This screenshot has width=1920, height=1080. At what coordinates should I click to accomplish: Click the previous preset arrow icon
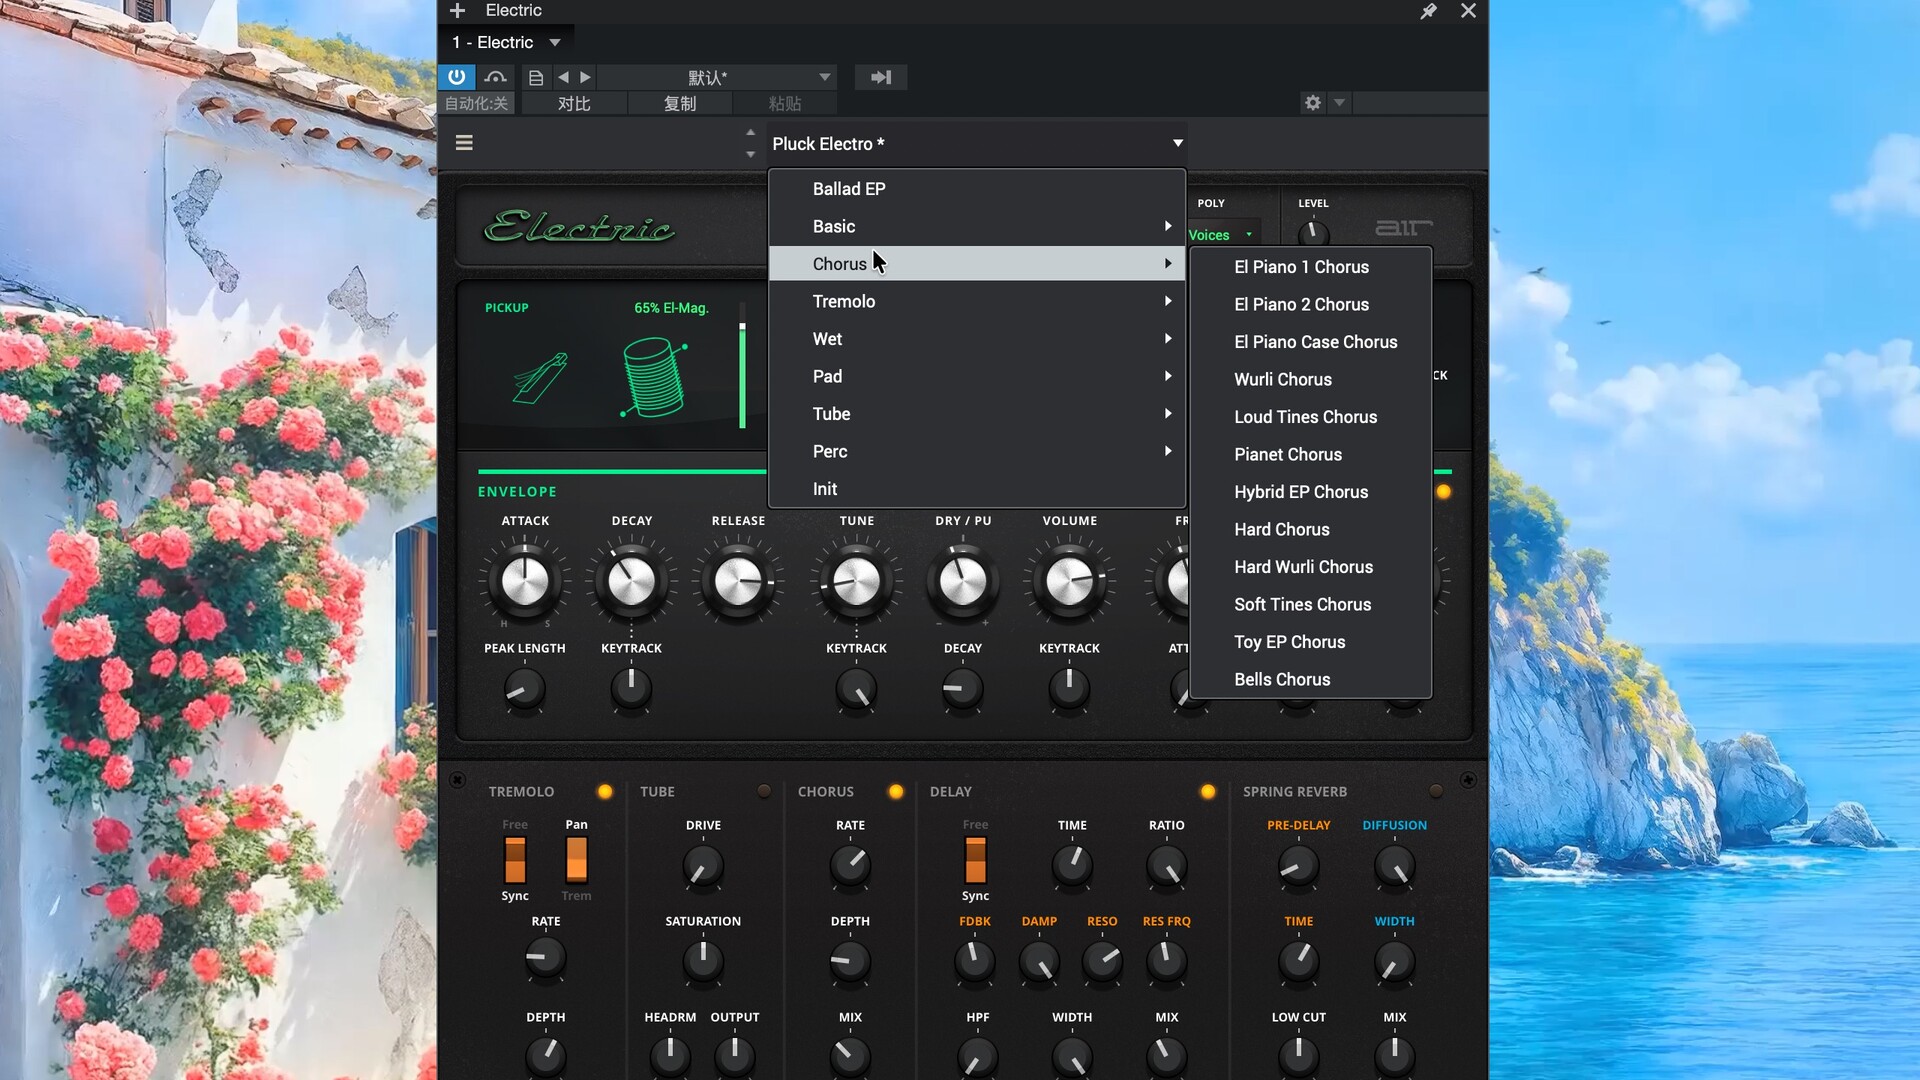click(564, 77)
